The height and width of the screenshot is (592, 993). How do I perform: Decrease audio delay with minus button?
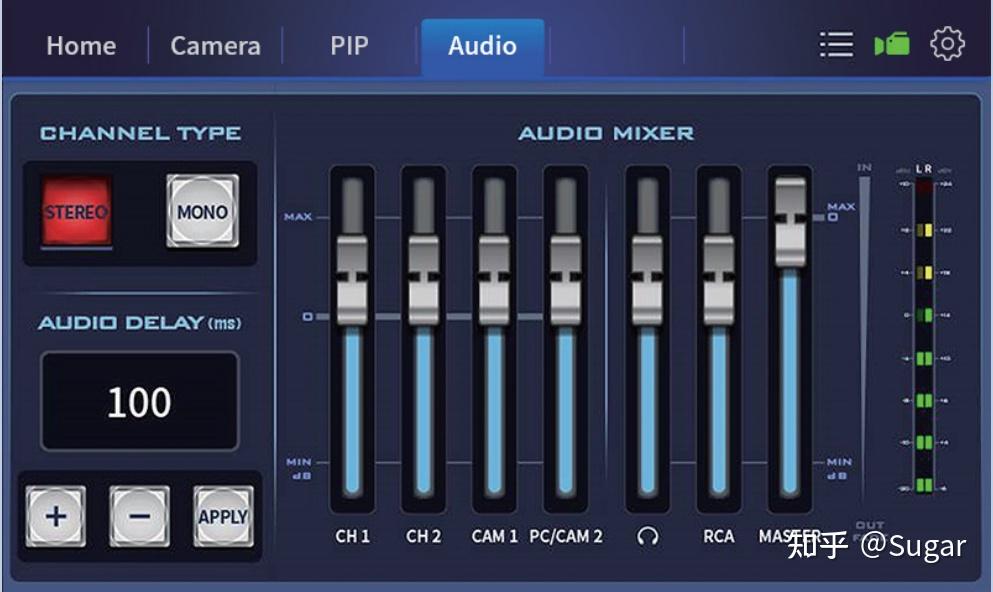[x=139, y=517]
